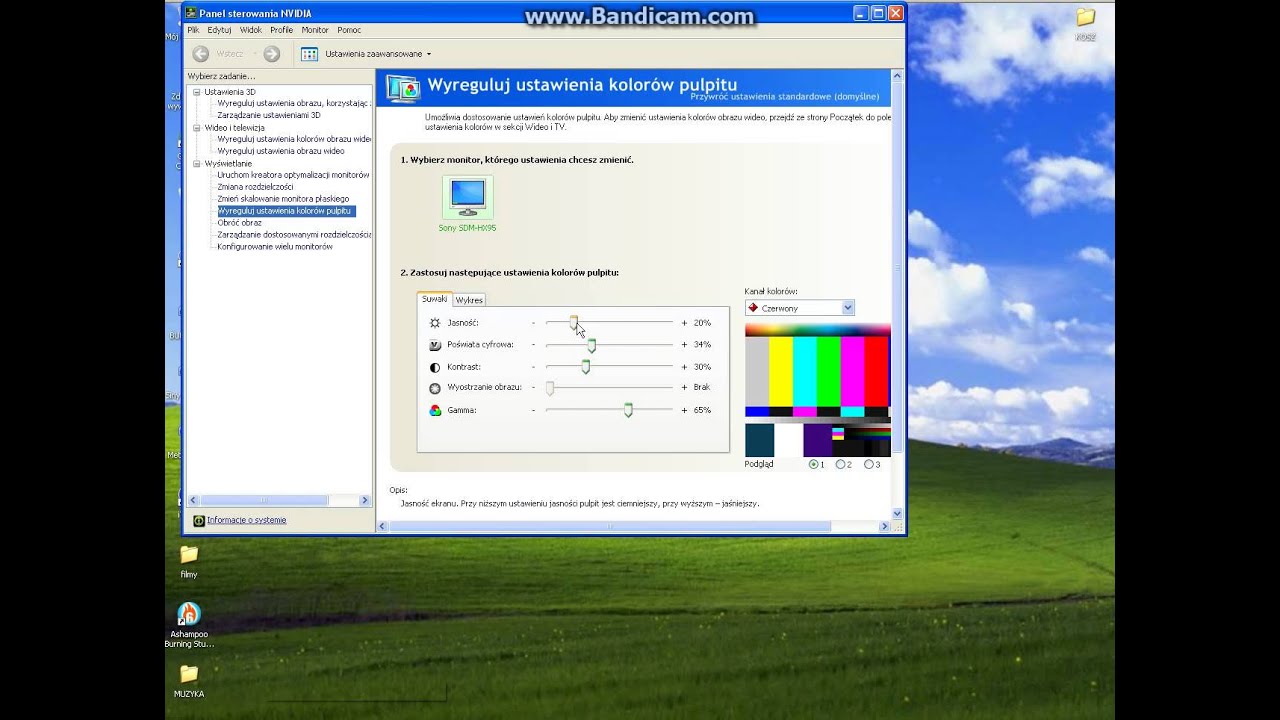Click the Kontrast slider thumb
Viewport: 1280px width, 720px height.
[586, 367]
